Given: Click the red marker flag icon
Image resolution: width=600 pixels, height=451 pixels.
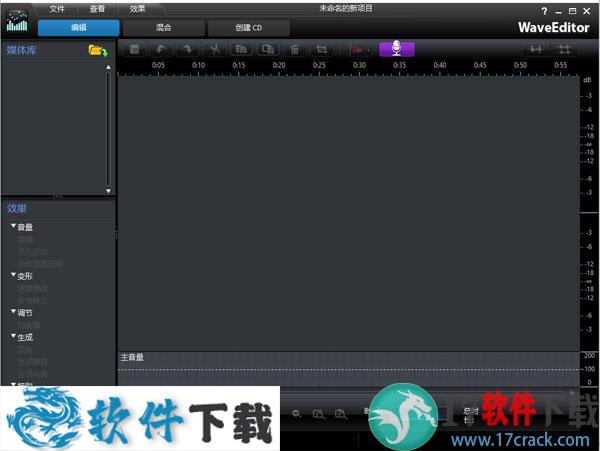Looking at the screenshot, I should (357, 50).
